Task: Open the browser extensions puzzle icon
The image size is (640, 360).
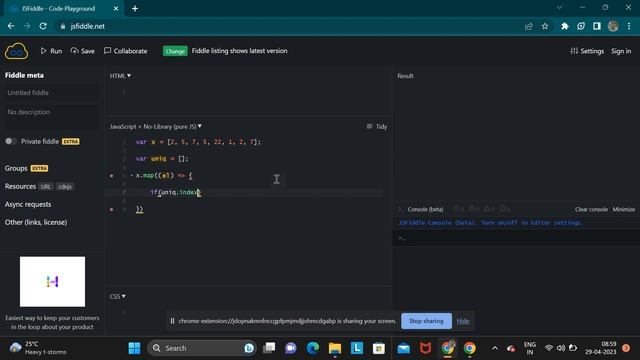Action: pos(565,26)
